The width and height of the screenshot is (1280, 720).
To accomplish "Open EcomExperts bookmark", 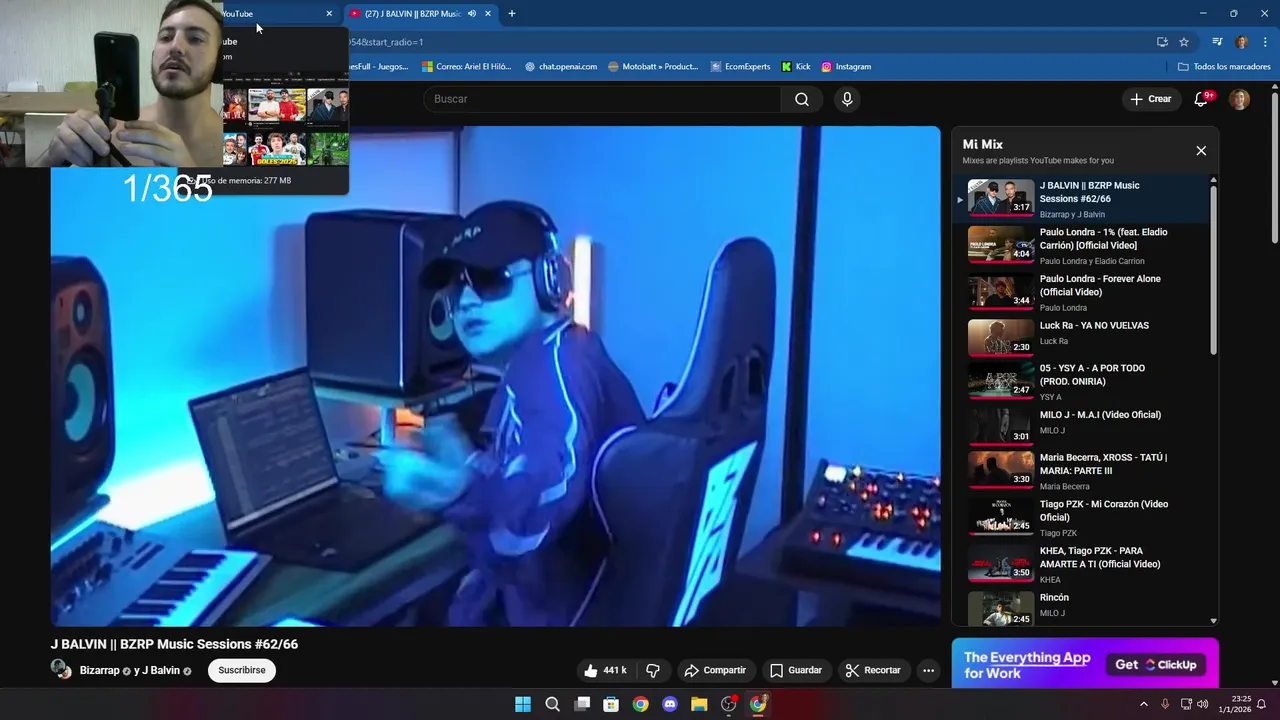I will tap(740, 67).
